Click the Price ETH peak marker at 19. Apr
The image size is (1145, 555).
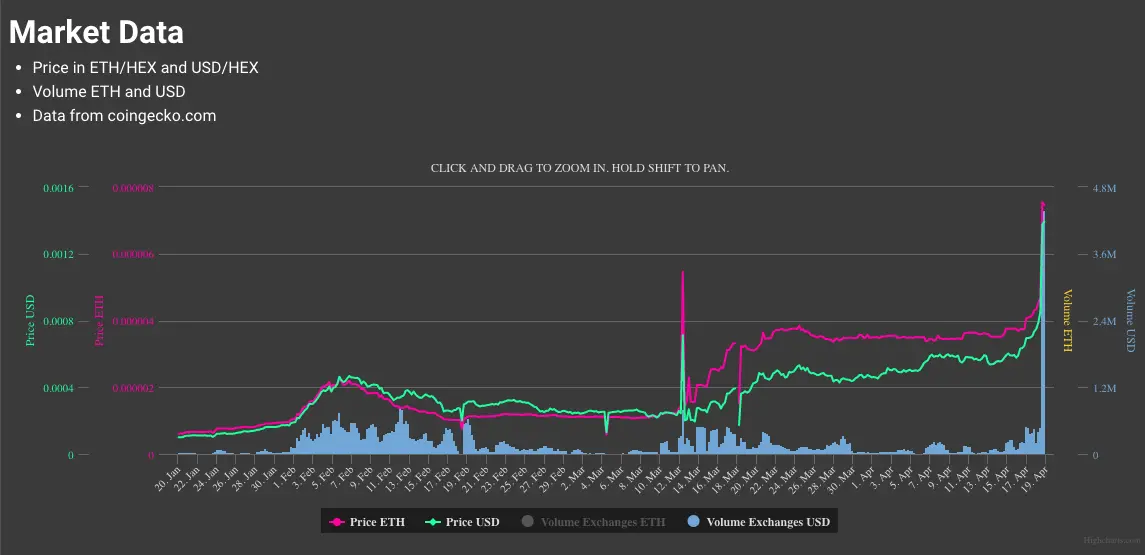(x=1043, y=204)
